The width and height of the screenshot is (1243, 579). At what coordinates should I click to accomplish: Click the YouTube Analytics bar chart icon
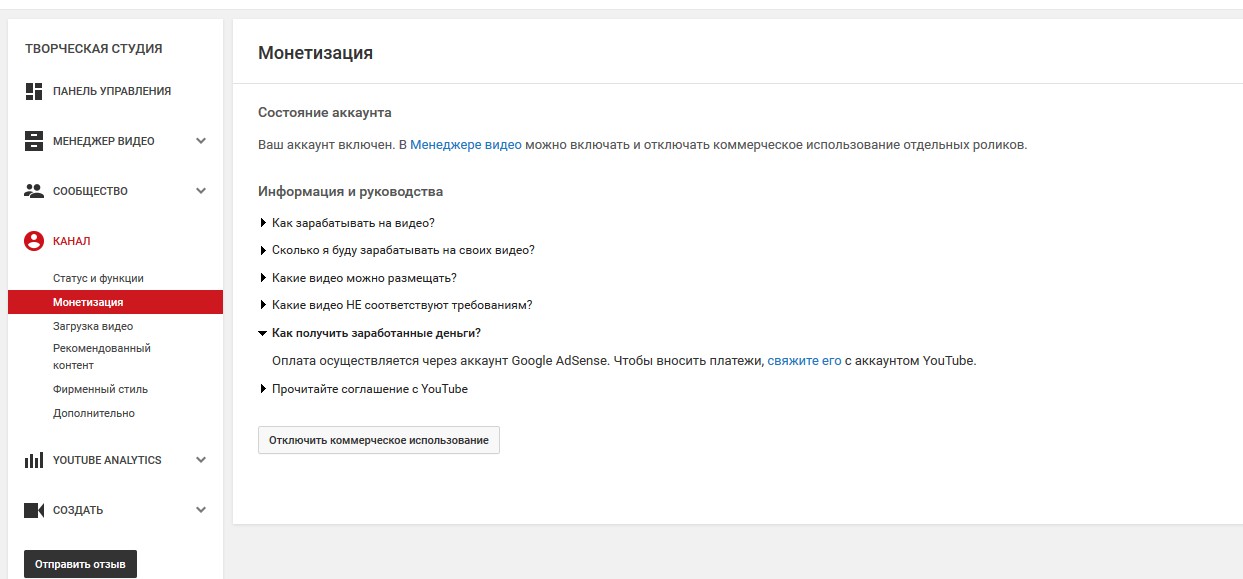click(x=34, y=460)
